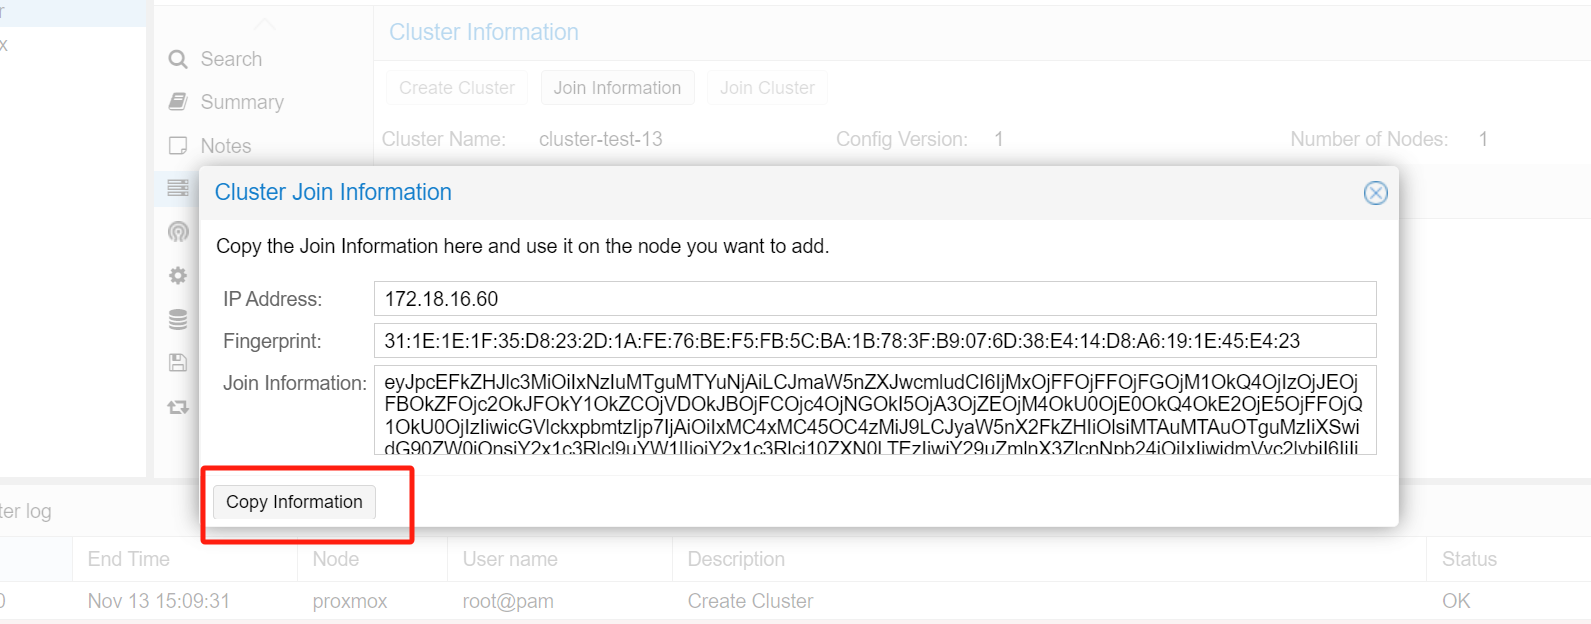
Task: Sort by End Time column header
Action: [x=129, y=559]
